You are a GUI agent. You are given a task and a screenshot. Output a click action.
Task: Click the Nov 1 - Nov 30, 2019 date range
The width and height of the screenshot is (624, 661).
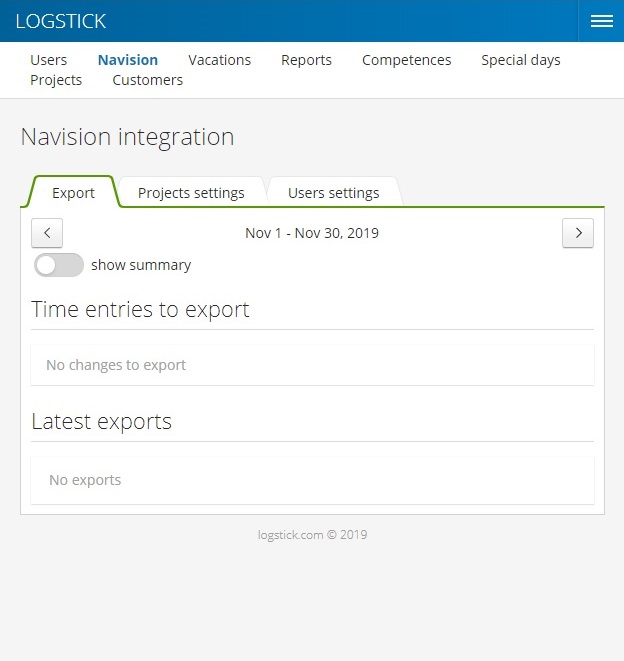click(x=312, y=233)
